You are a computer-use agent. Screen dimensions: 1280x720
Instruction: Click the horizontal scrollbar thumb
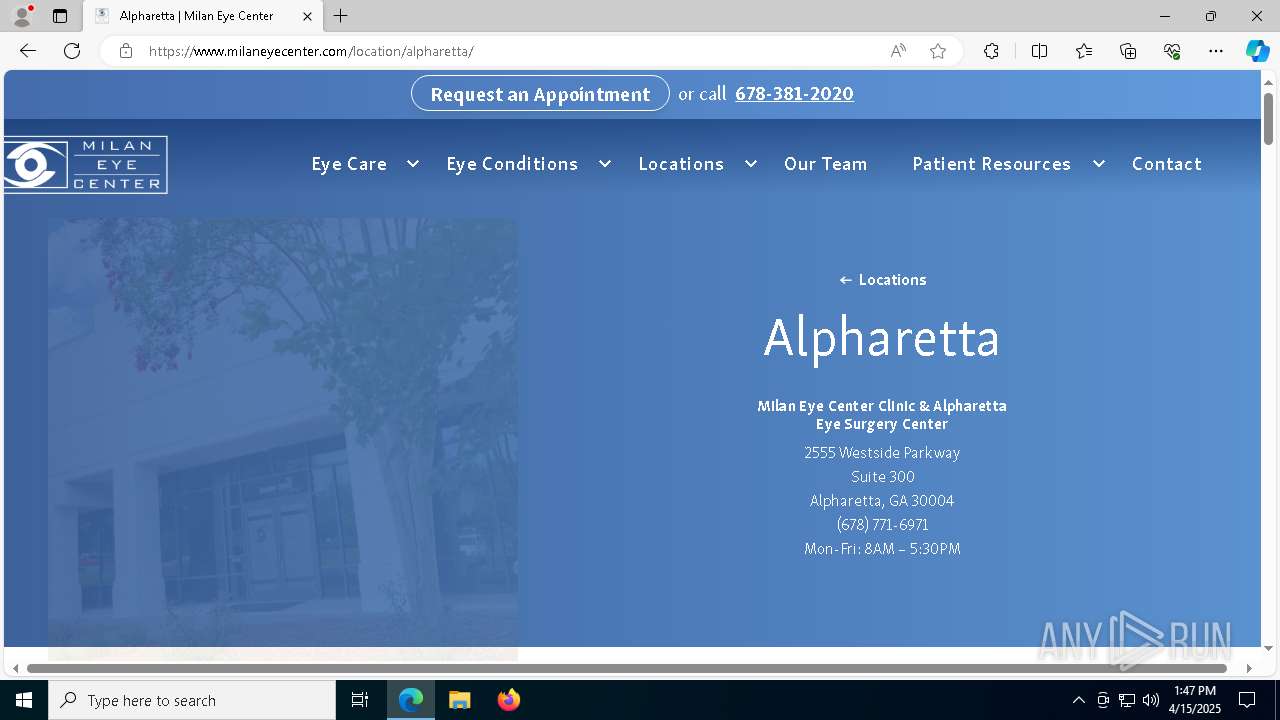tap(627, 668)
